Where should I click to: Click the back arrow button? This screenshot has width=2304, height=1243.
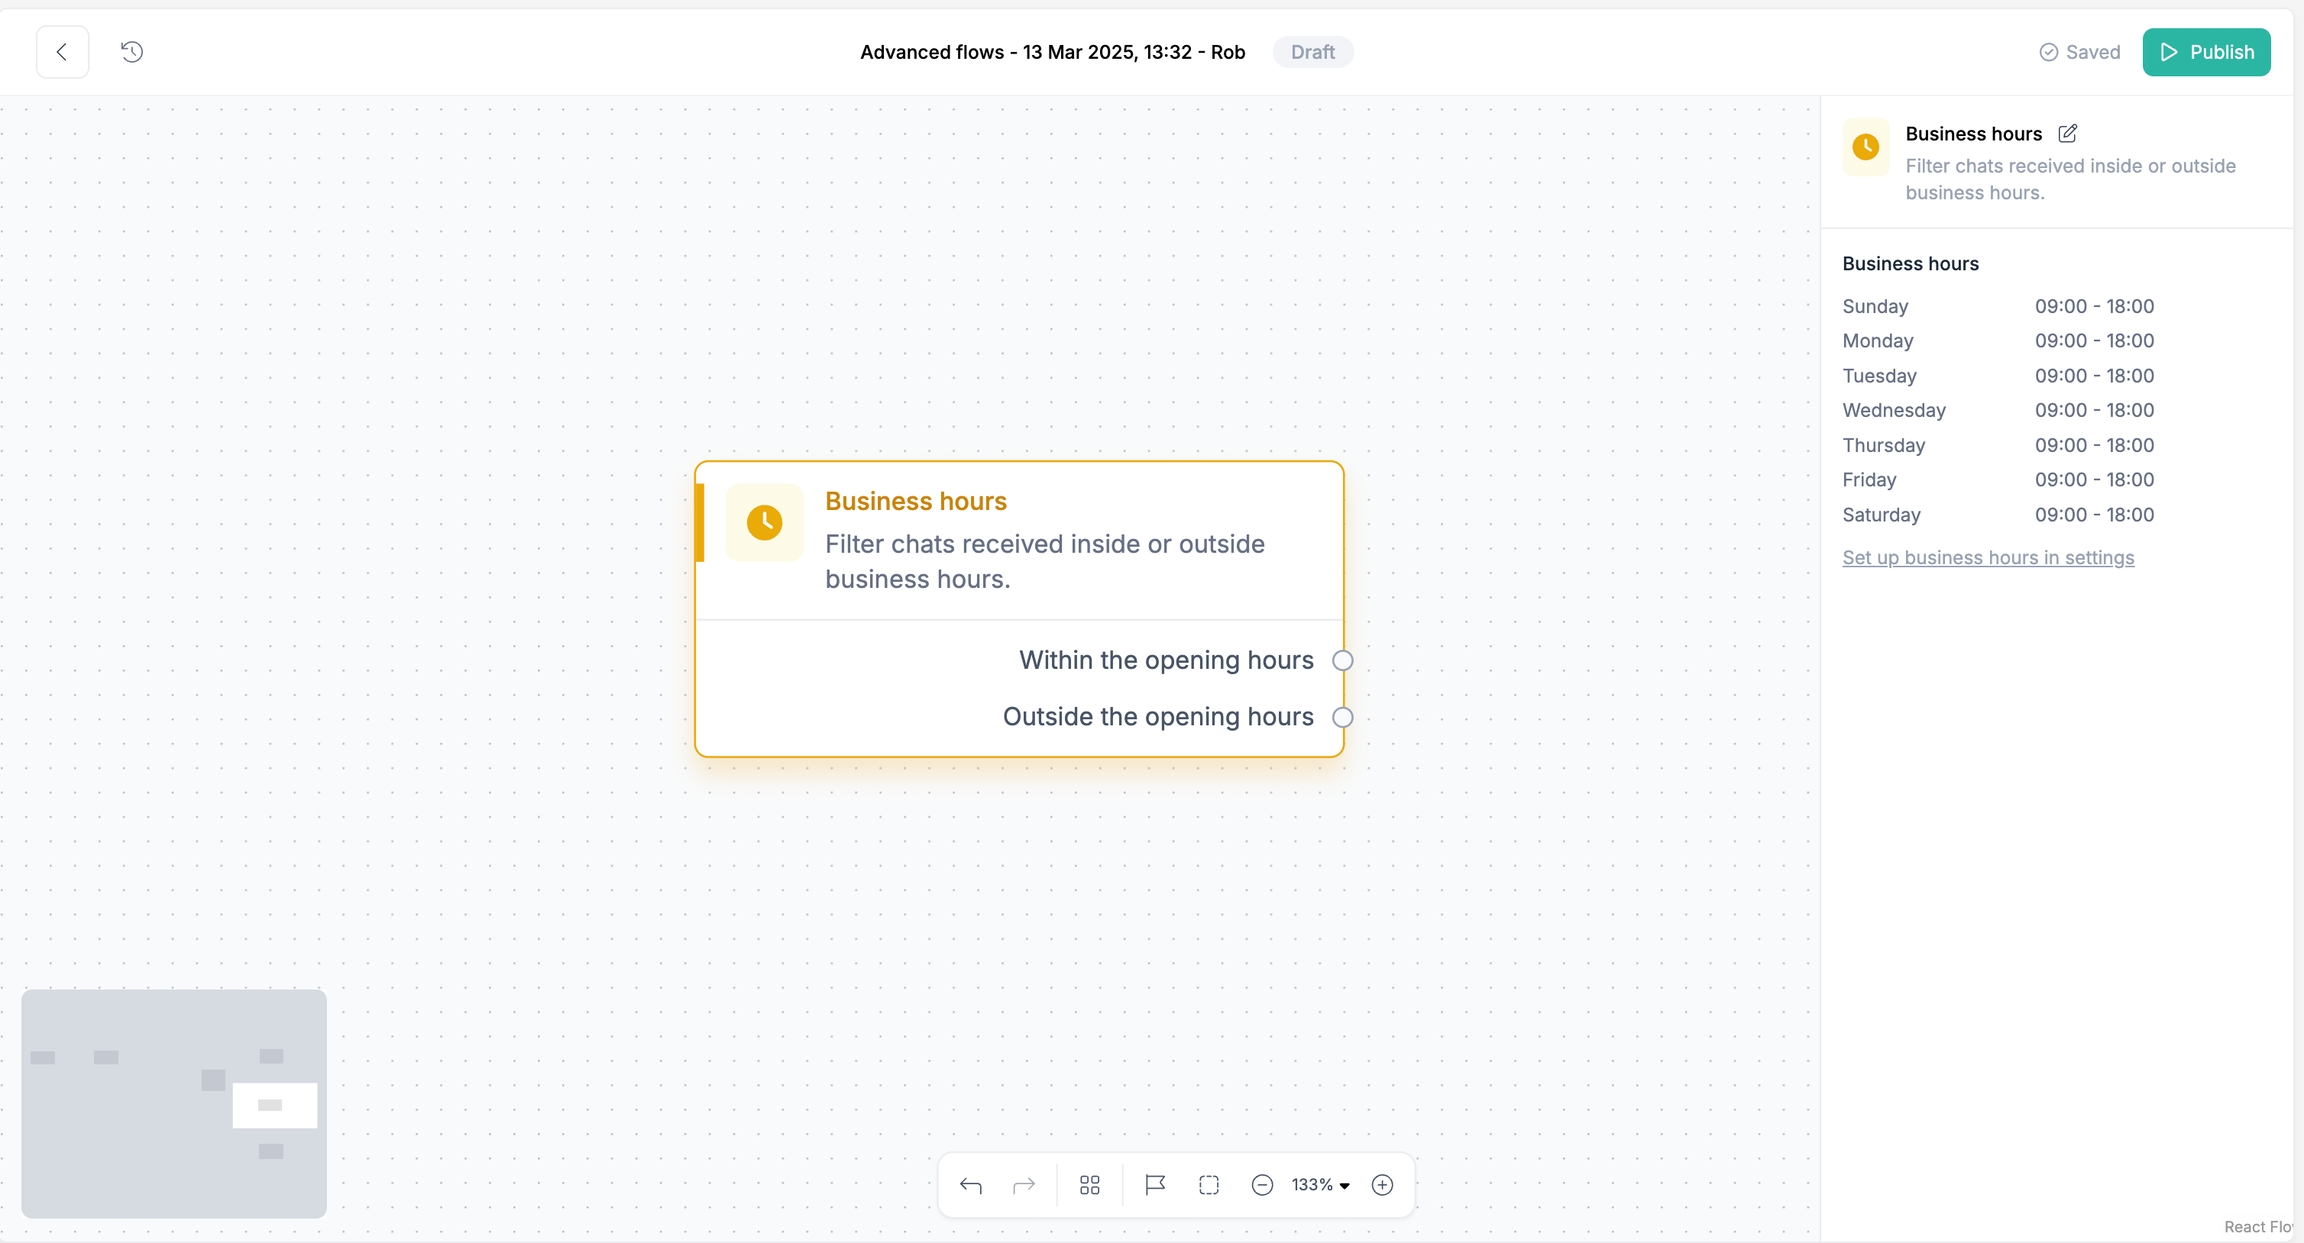point(62,52)
